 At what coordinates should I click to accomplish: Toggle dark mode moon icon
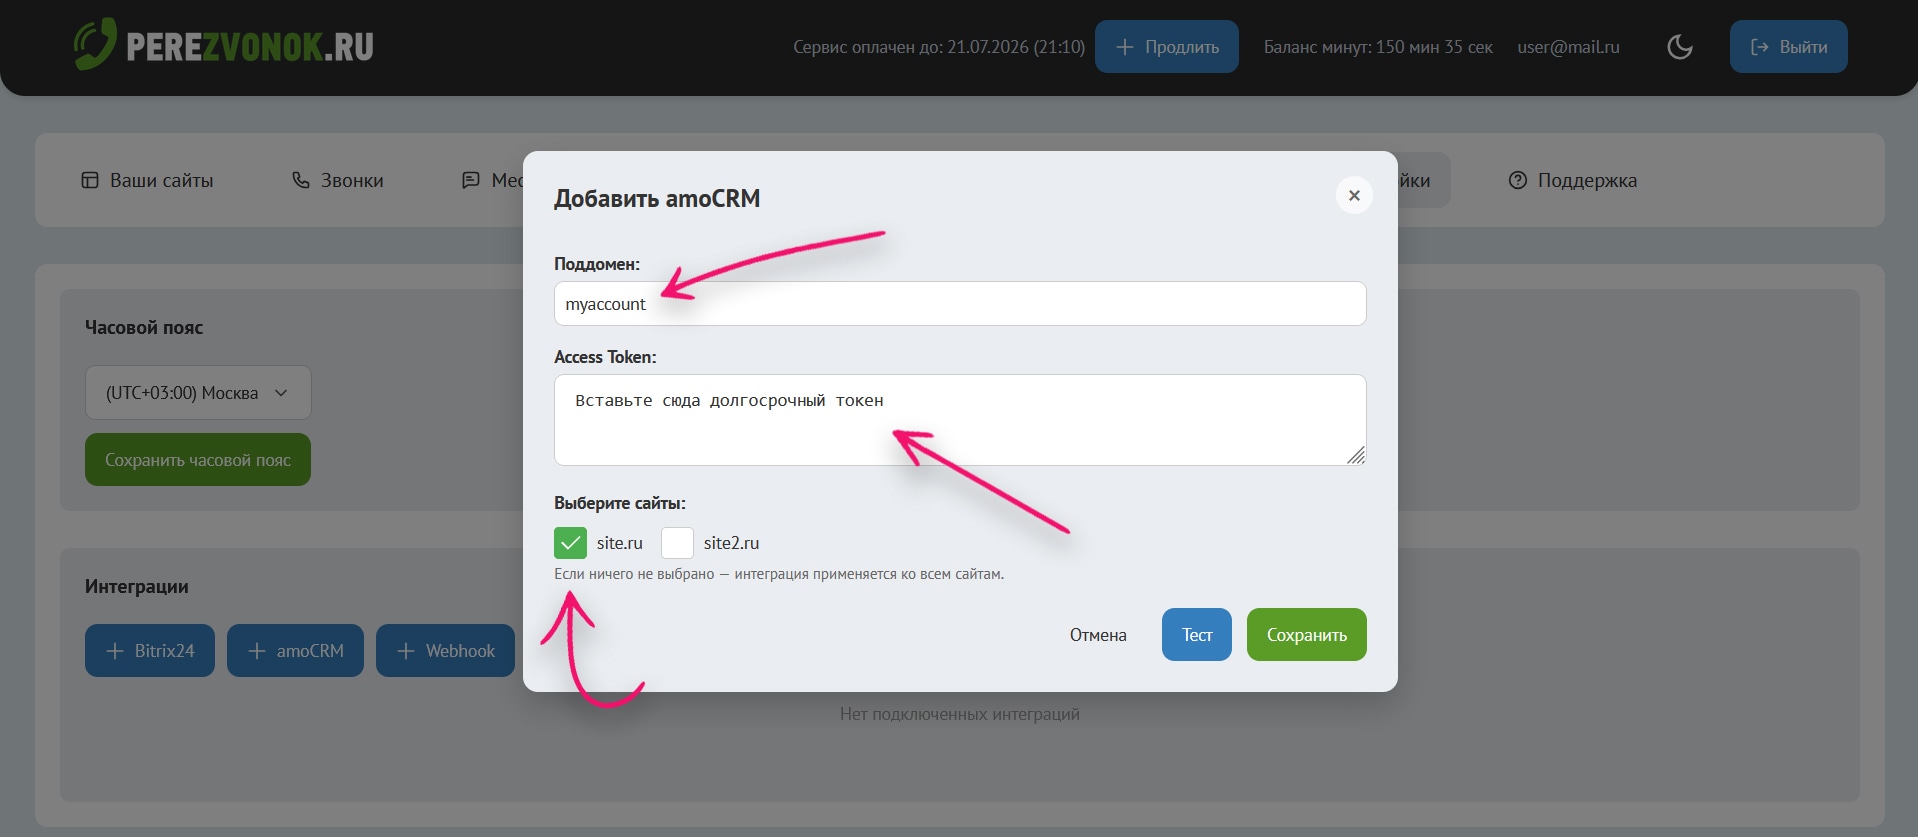point(1680,47)
